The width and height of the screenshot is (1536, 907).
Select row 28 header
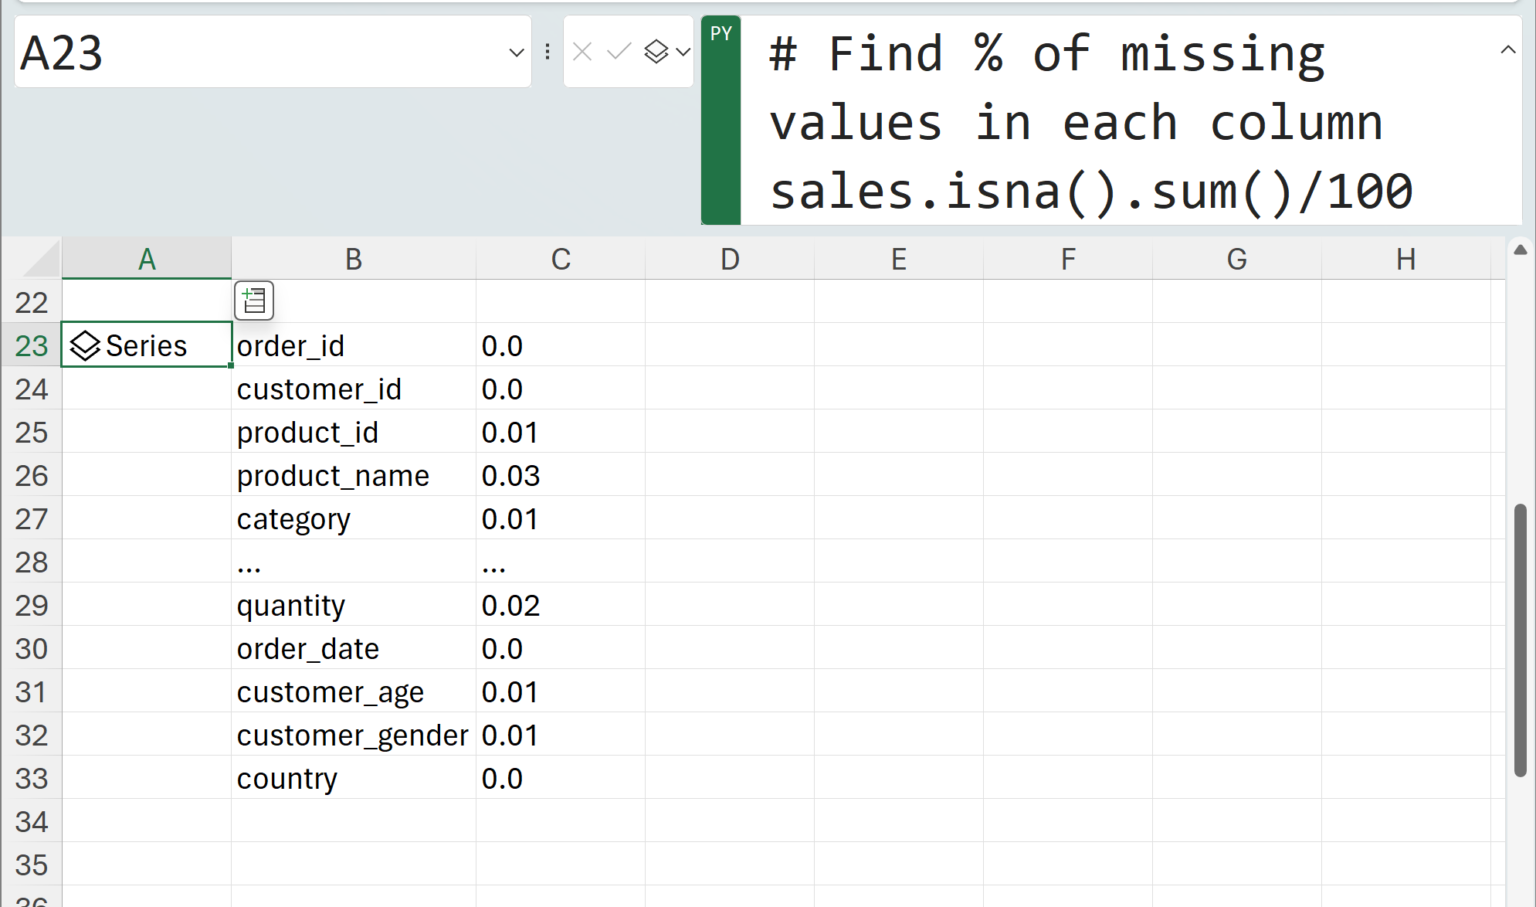coord(31,562)
